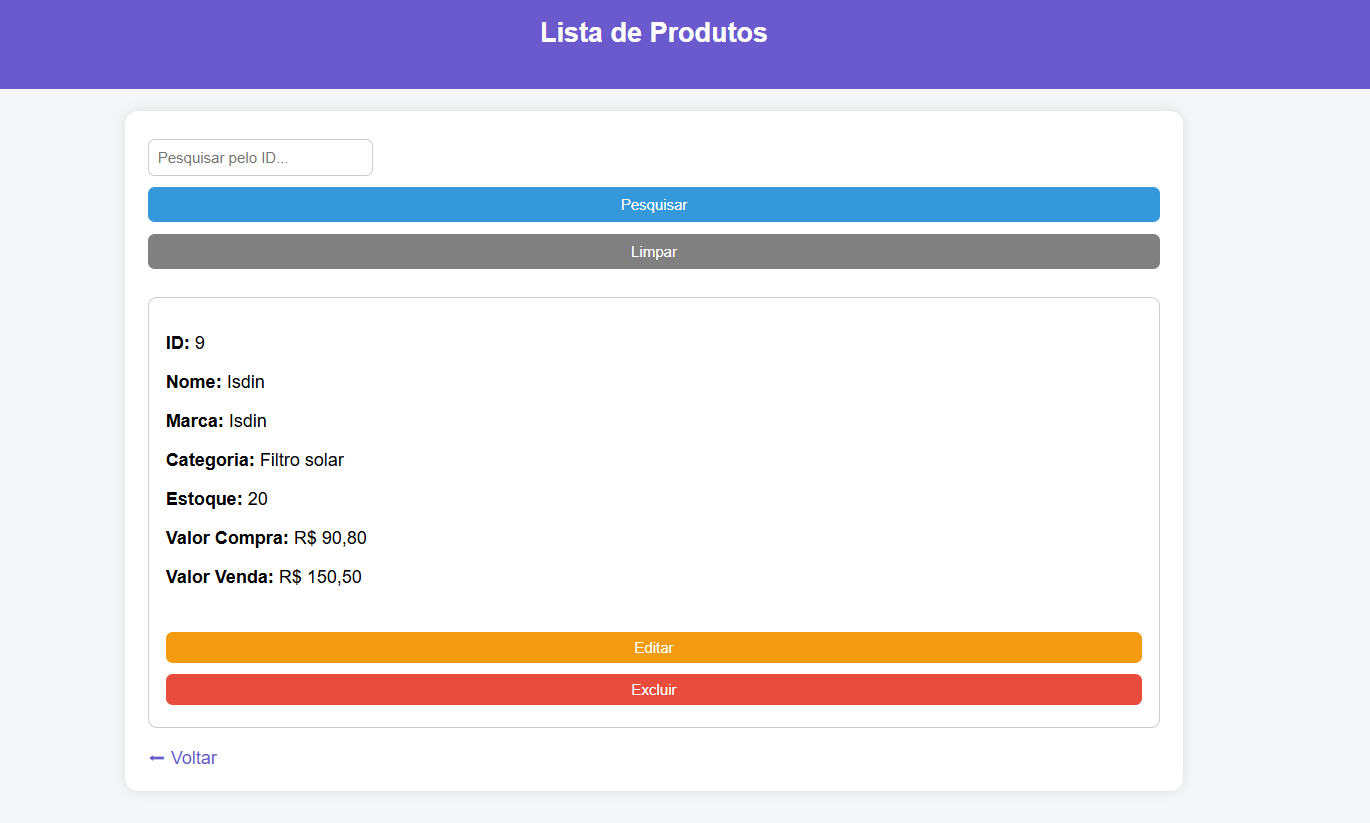Edit product 9 with the Editar button
This screenshot has height=823, width=1370.
click(654, 647)
